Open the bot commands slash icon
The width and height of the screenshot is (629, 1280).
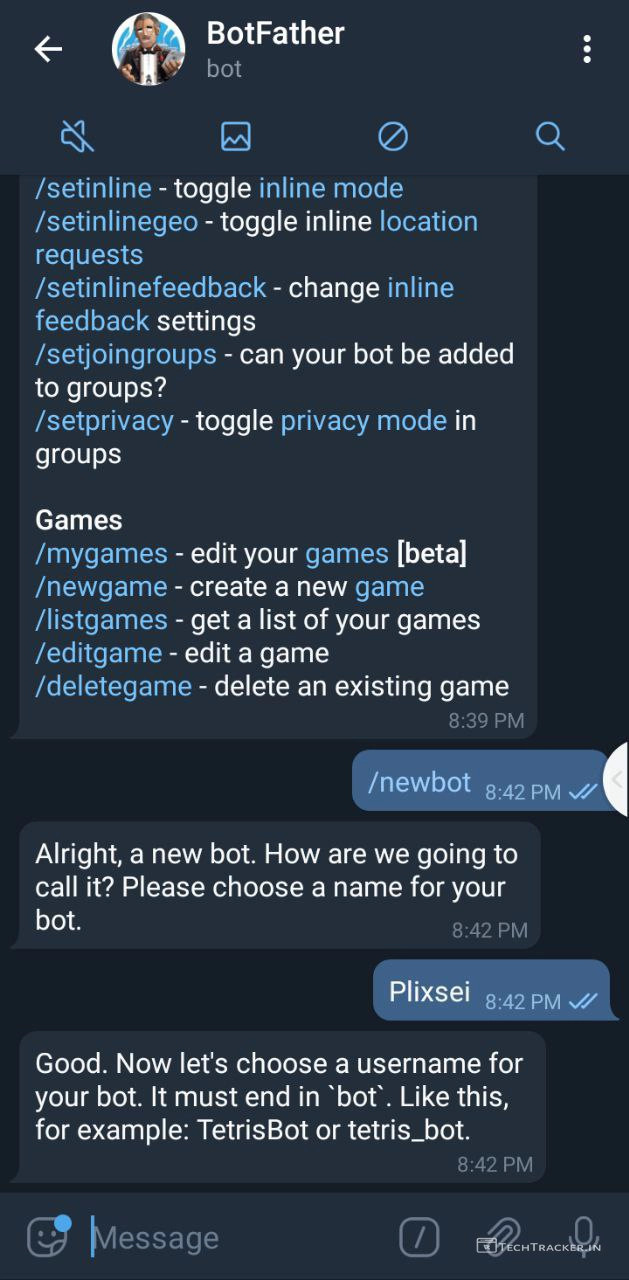click(x=419, y=1237)
